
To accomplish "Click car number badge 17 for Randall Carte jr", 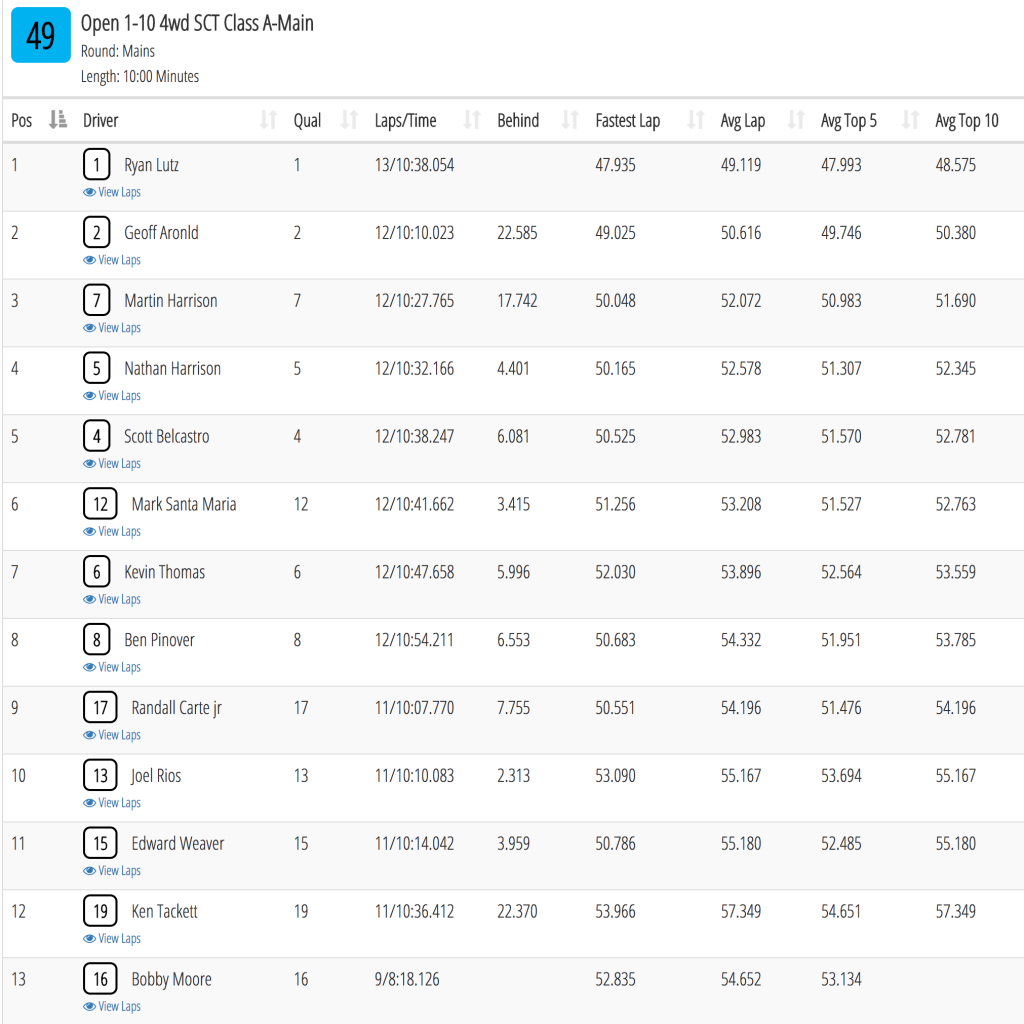I will (100, 708).
